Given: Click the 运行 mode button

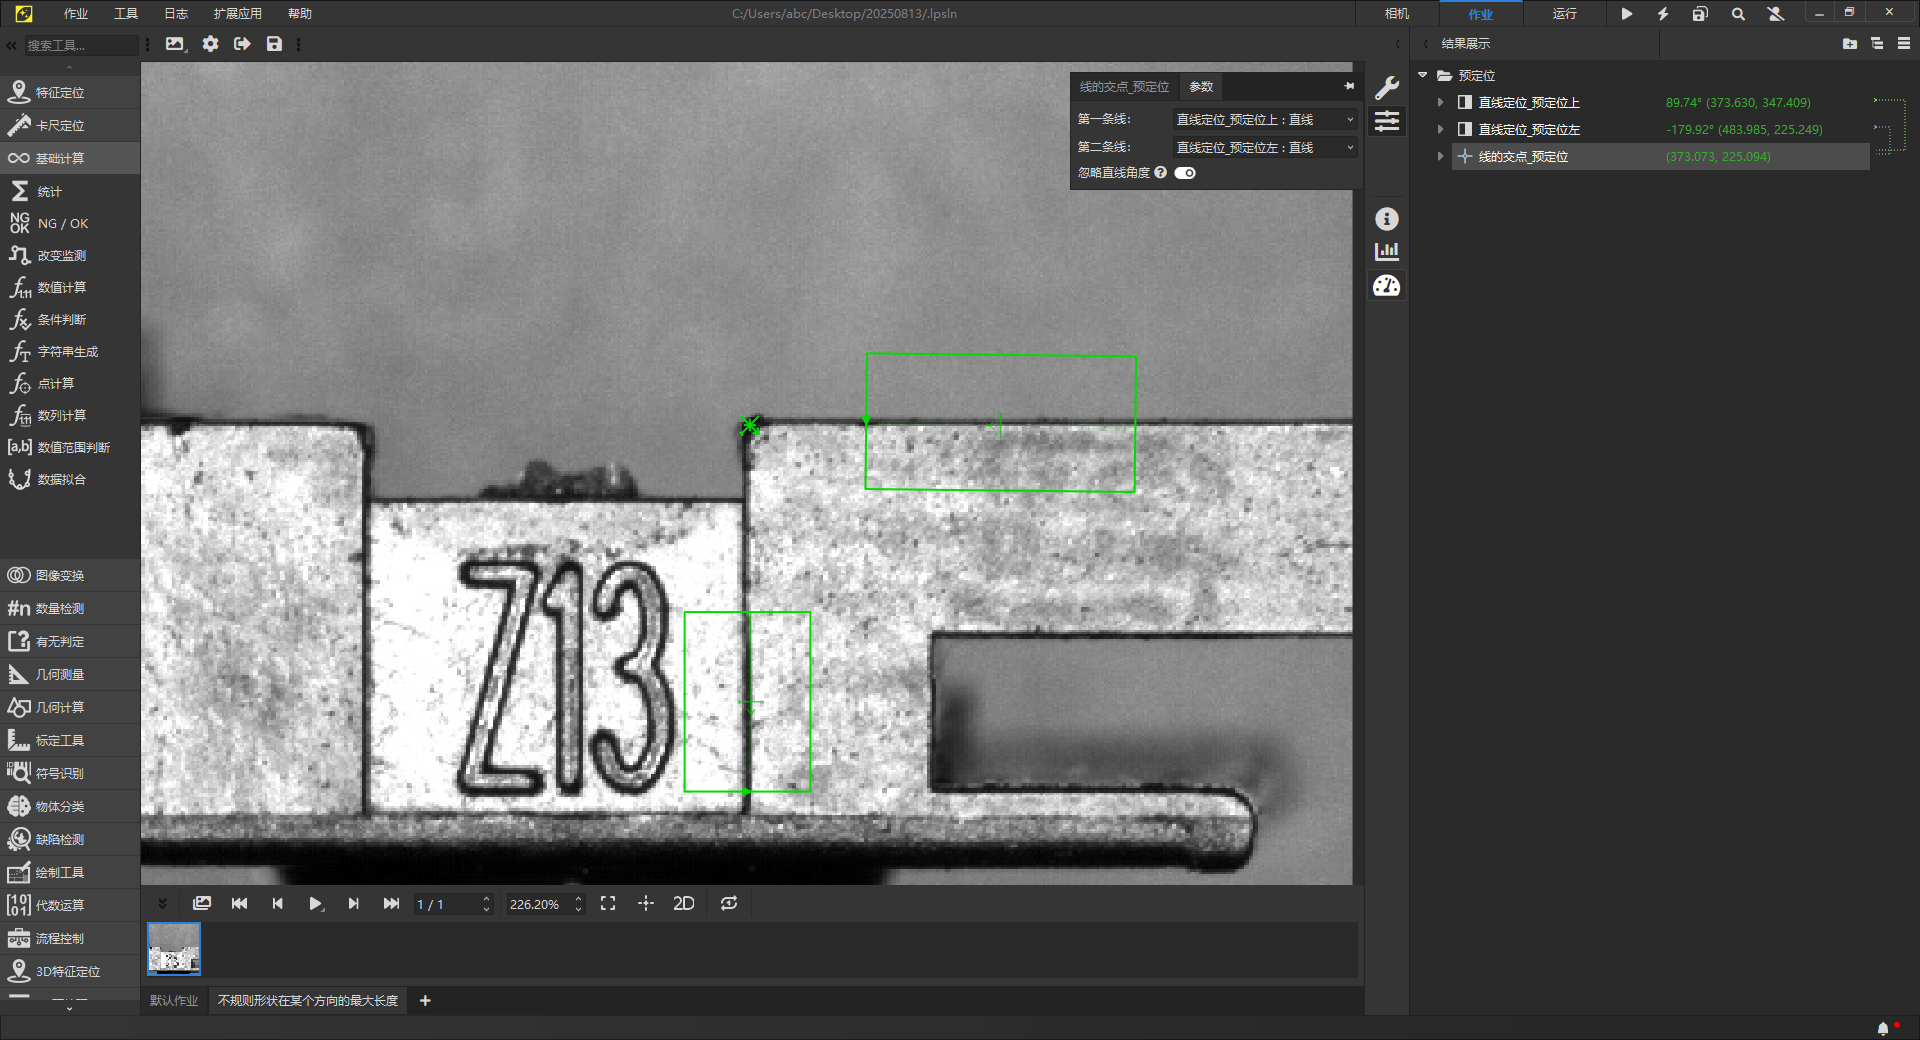Looking at the screenshot, I should click(1564, 14).
